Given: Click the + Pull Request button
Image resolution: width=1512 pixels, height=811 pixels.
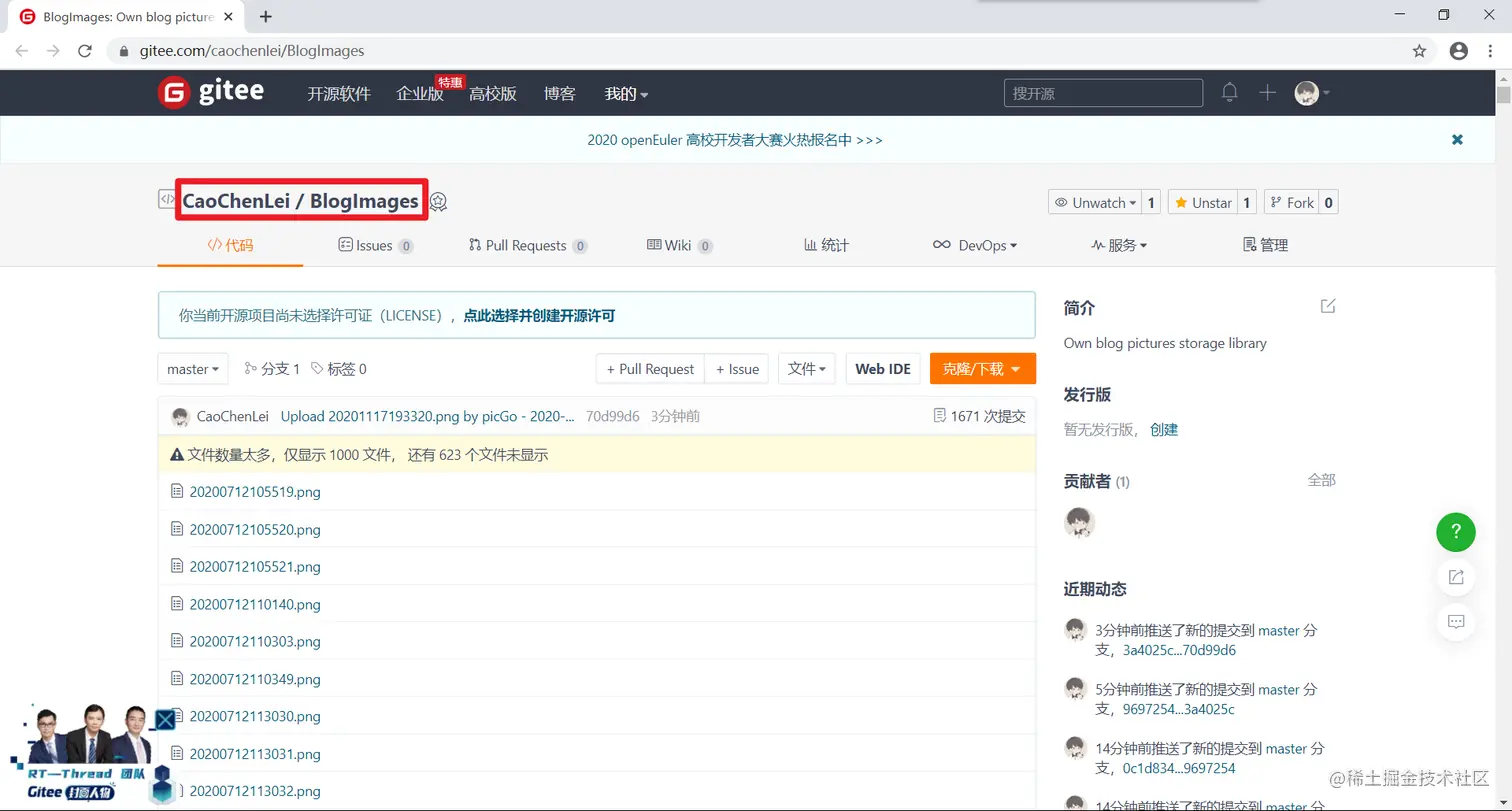Looking at the screenshot, I should [x=650, y=369].
